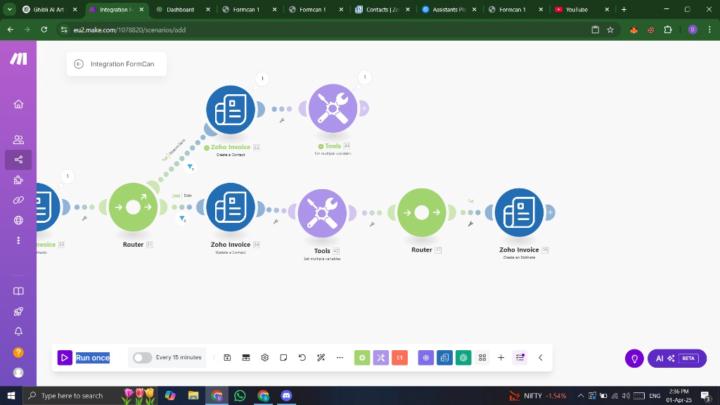Click the wrench before the rightmost Zoho Invoice
The image size is (720, 405).
tap(471, 224)
